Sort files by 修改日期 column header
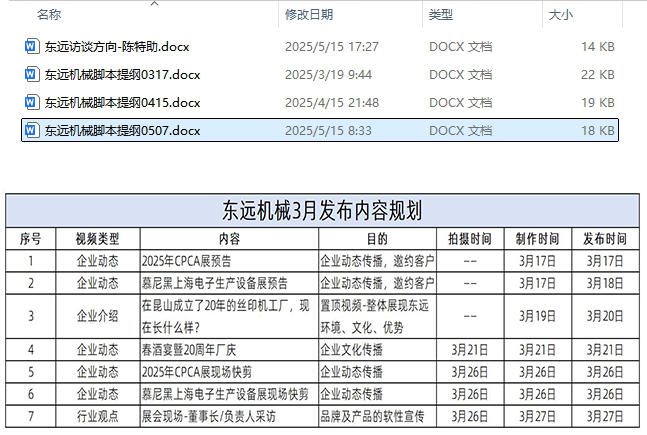 309,15
